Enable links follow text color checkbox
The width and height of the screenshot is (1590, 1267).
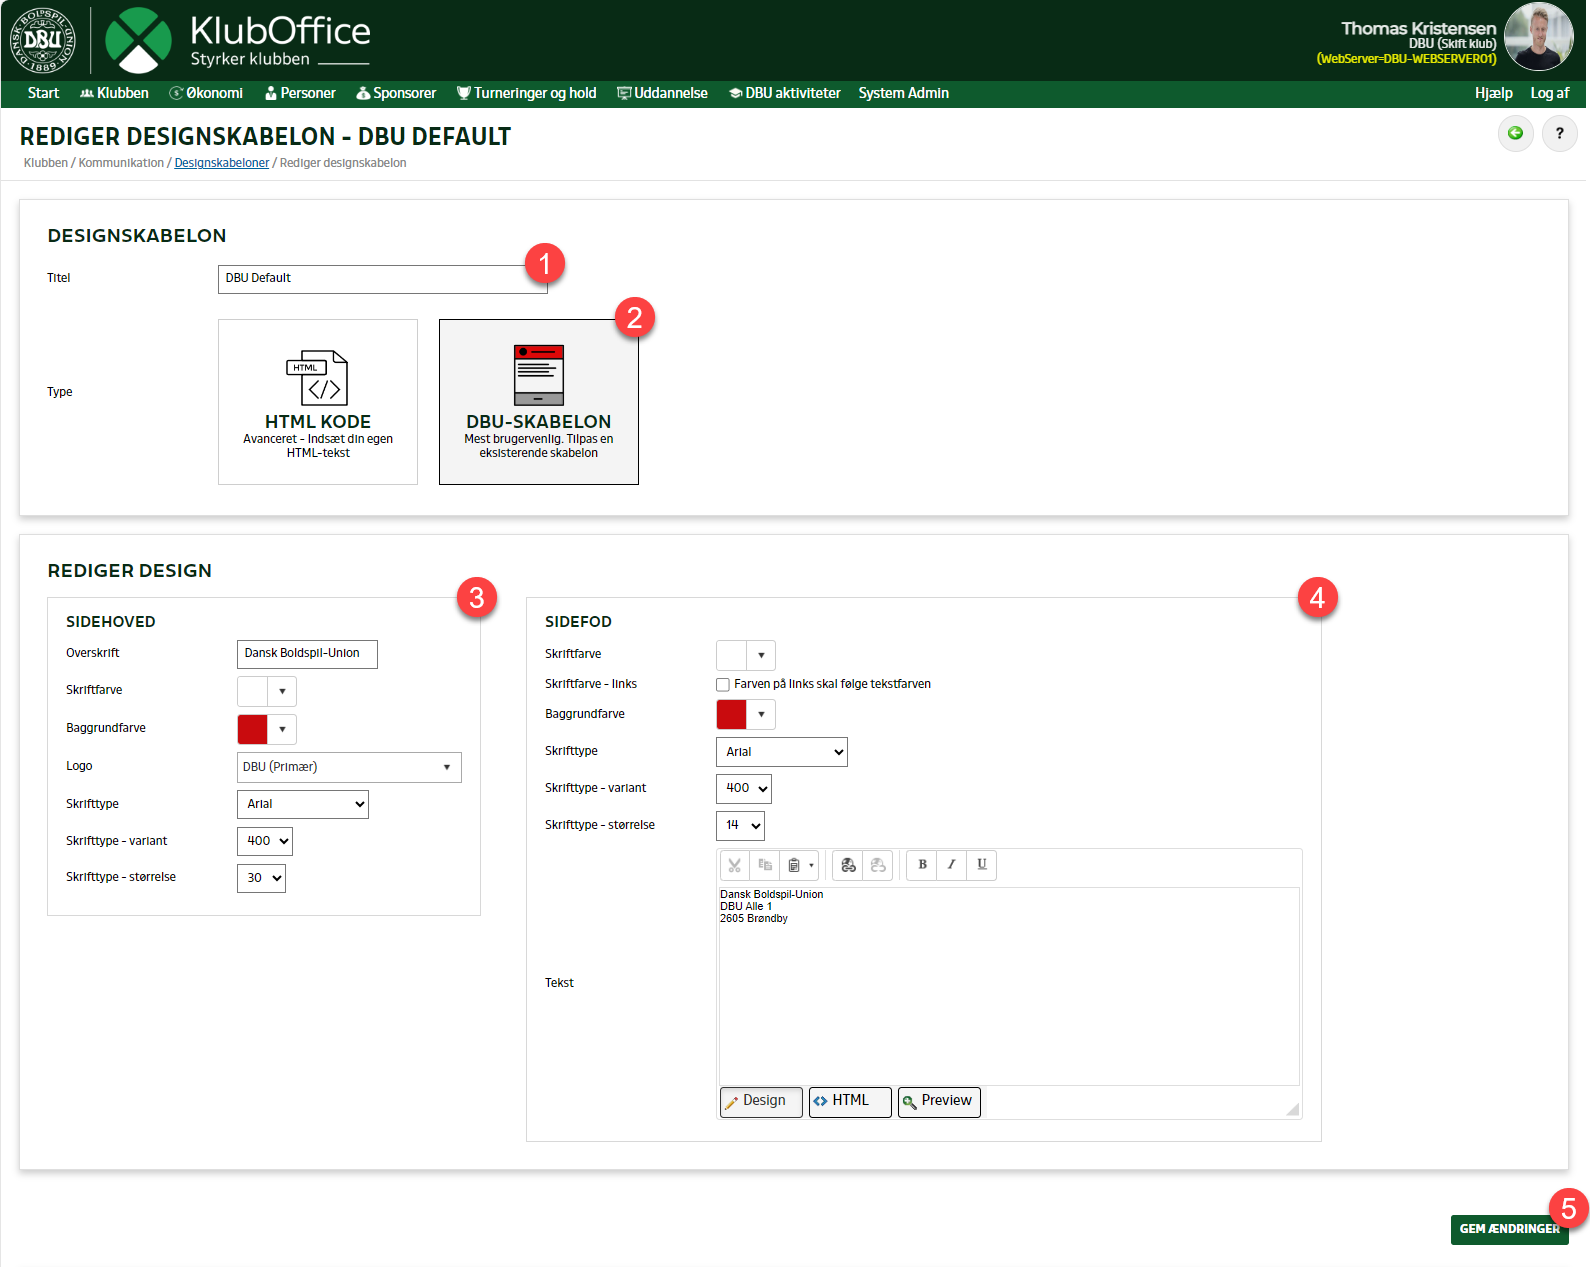pos(723,685)
